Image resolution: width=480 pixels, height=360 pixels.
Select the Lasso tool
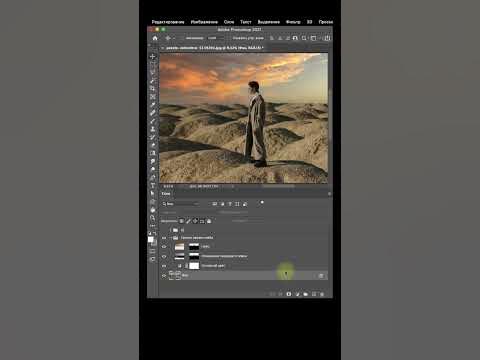[152, 72]
